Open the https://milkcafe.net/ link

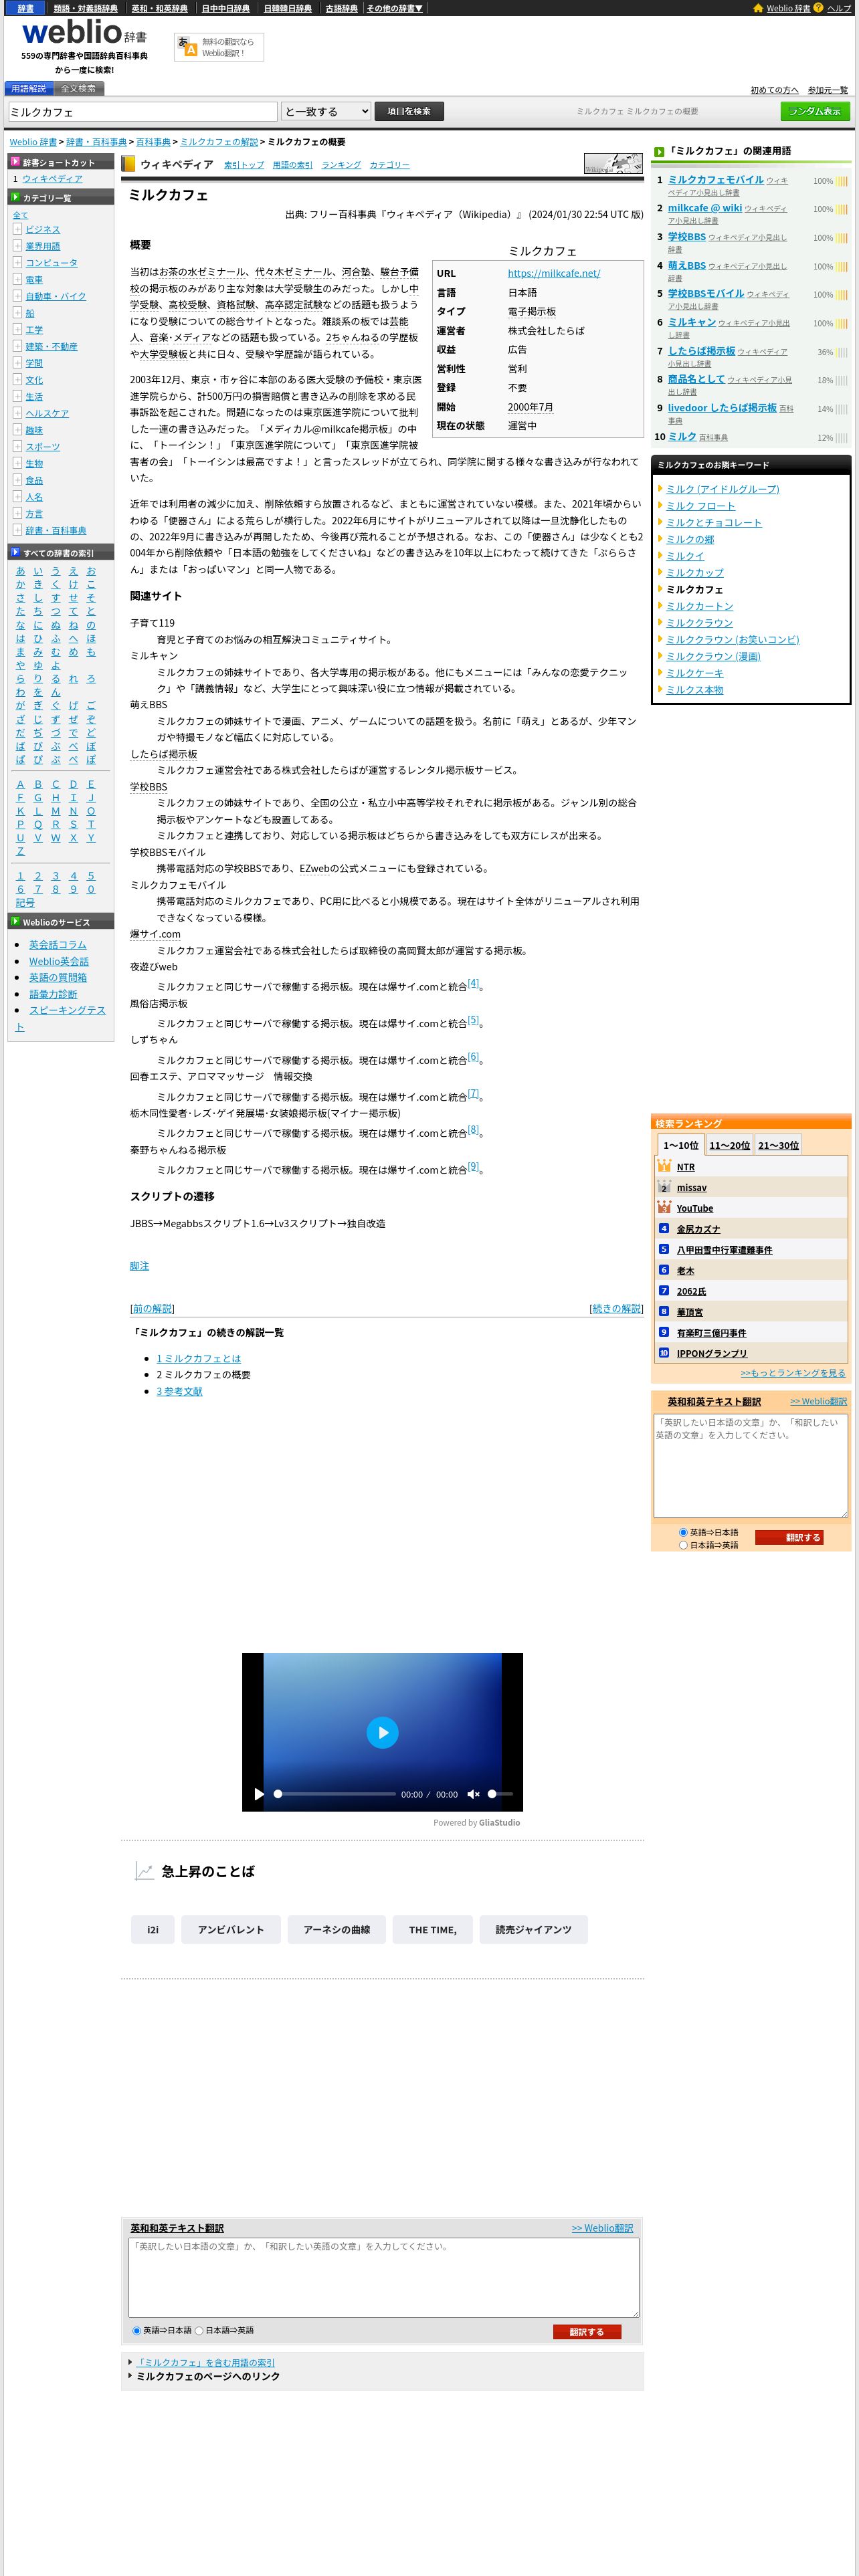pos(554,273)
